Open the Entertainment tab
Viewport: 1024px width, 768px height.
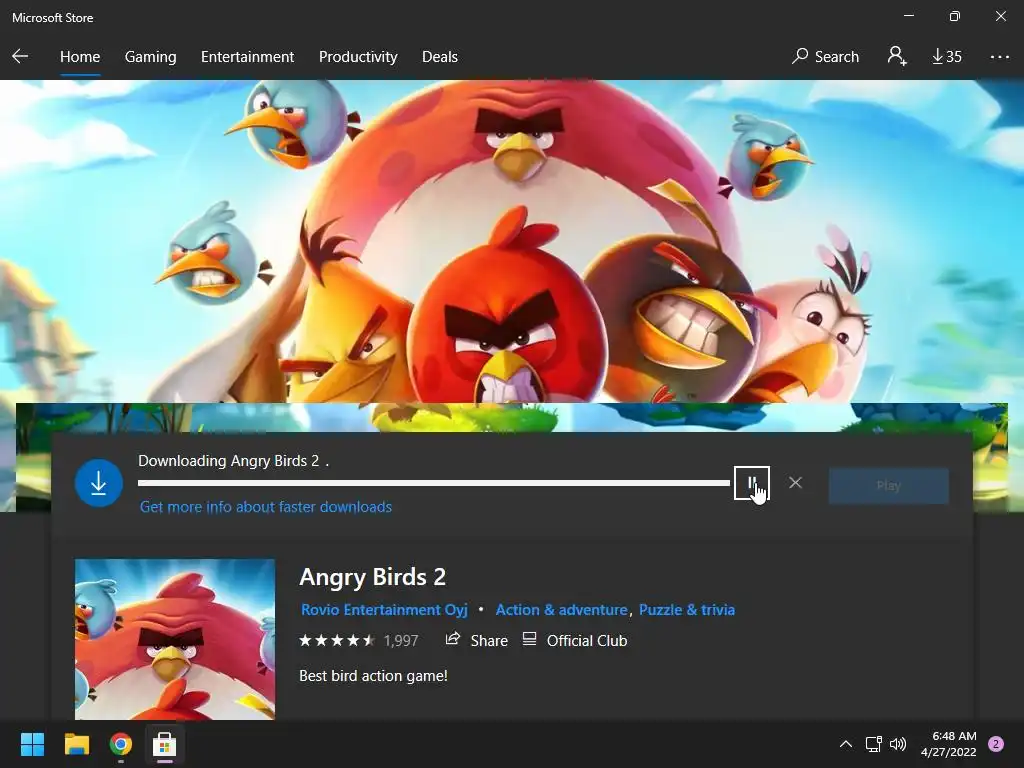[247, 57]
